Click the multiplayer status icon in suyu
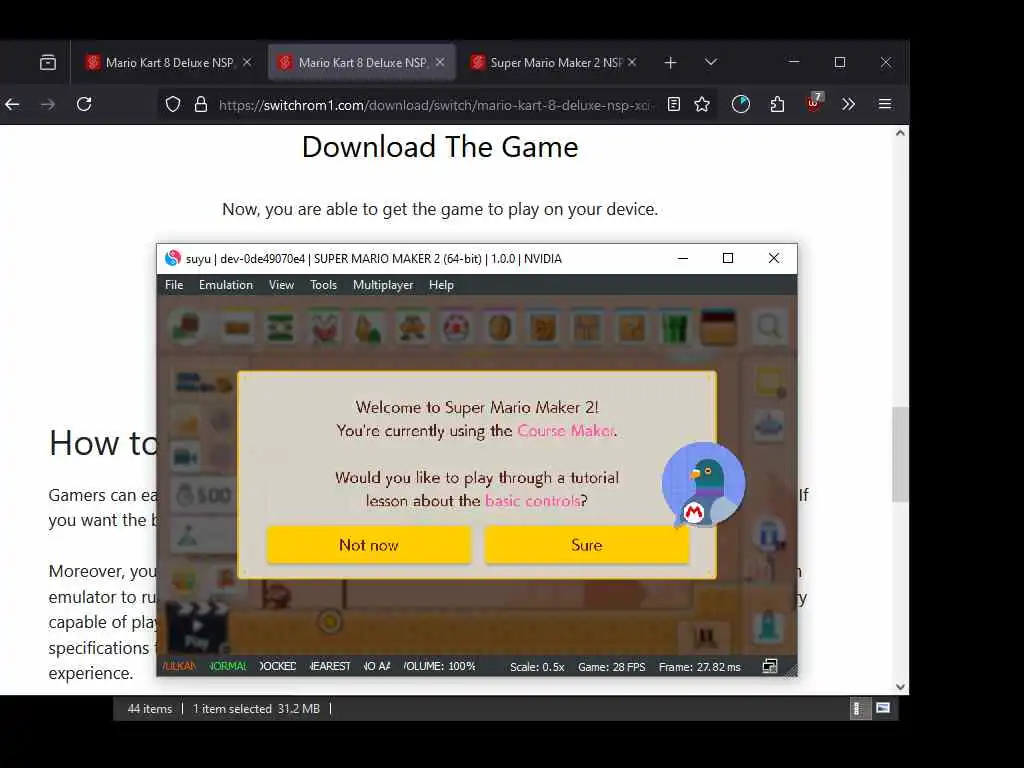The height and width of the screenshot is (768, 1024). coord(770,666)
